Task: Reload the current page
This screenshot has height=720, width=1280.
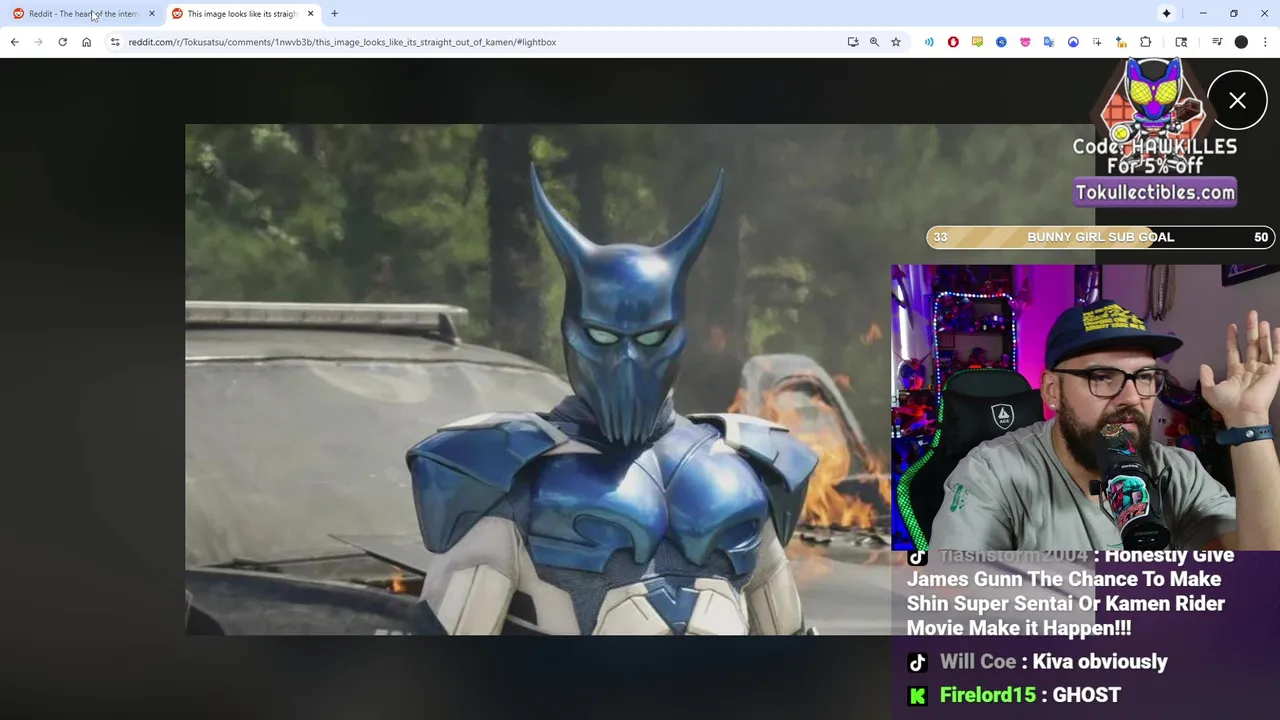Action: (62, 42)
